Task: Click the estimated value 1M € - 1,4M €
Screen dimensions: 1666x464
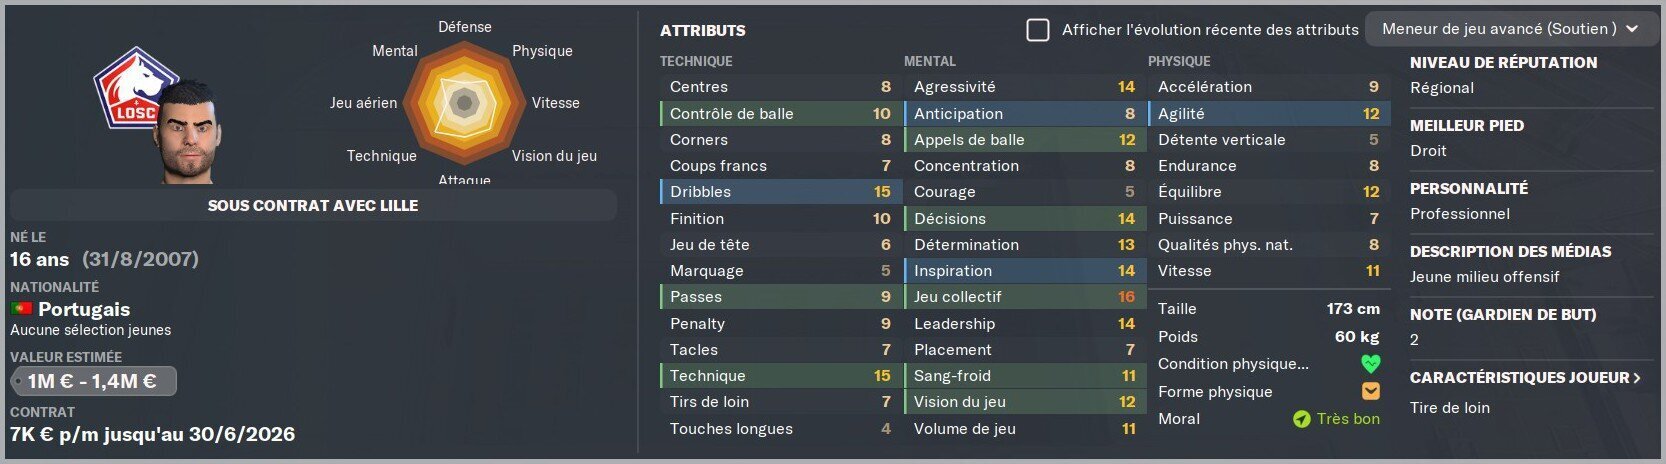Action: pyautogui.click(x=93, y=381)
